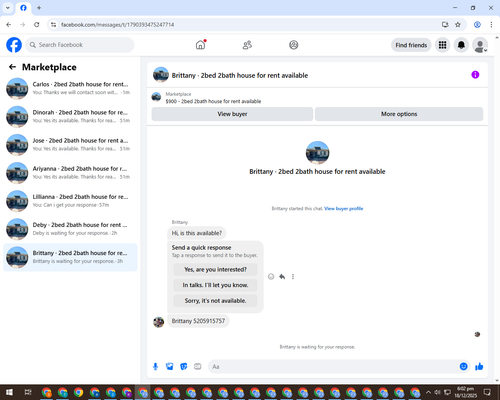Open a new browser tab

pos(39,8)
